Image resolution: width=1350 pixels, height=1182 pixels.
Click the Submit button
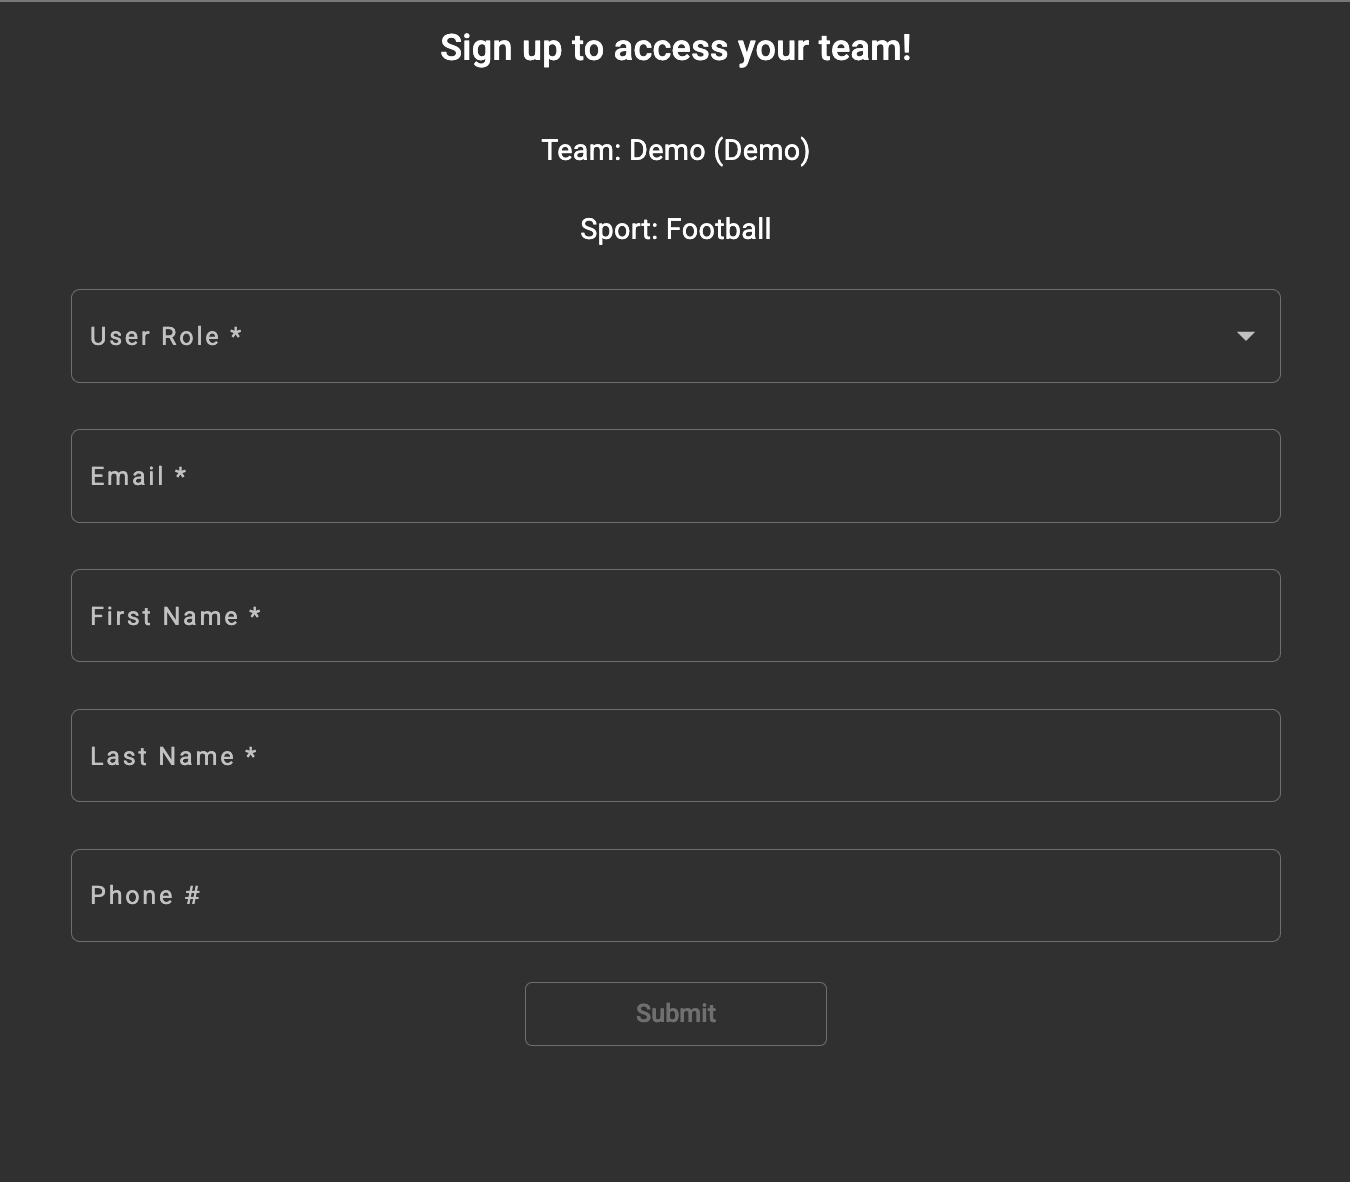tap(676, 1014)
